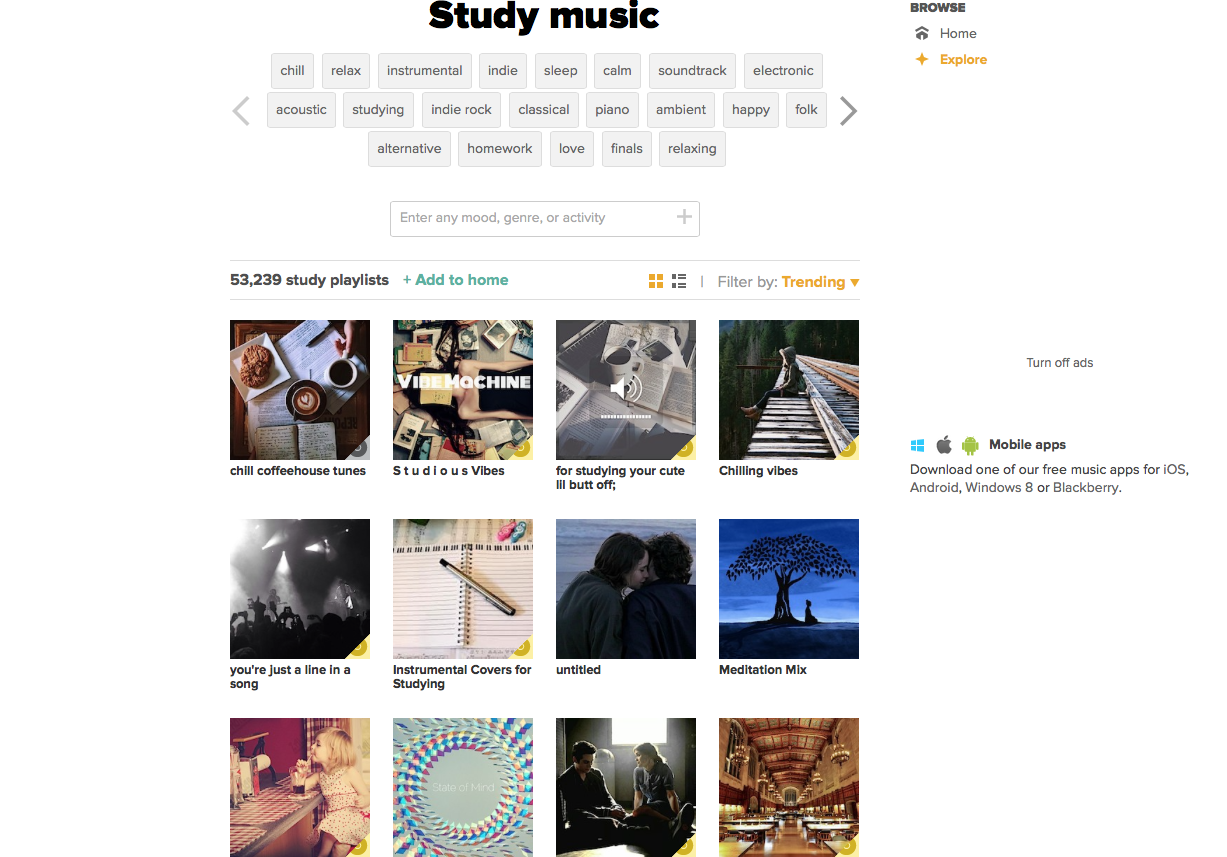Click Add to home link

(x=455, y=280)
